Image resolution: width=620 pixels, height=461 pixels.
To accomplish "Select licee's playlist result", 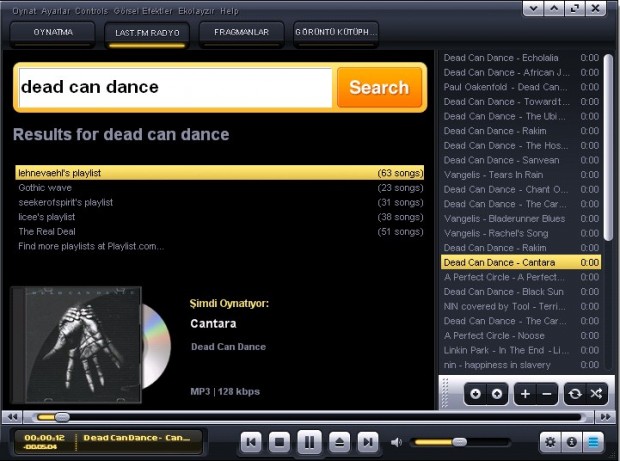I will (219, 217).
